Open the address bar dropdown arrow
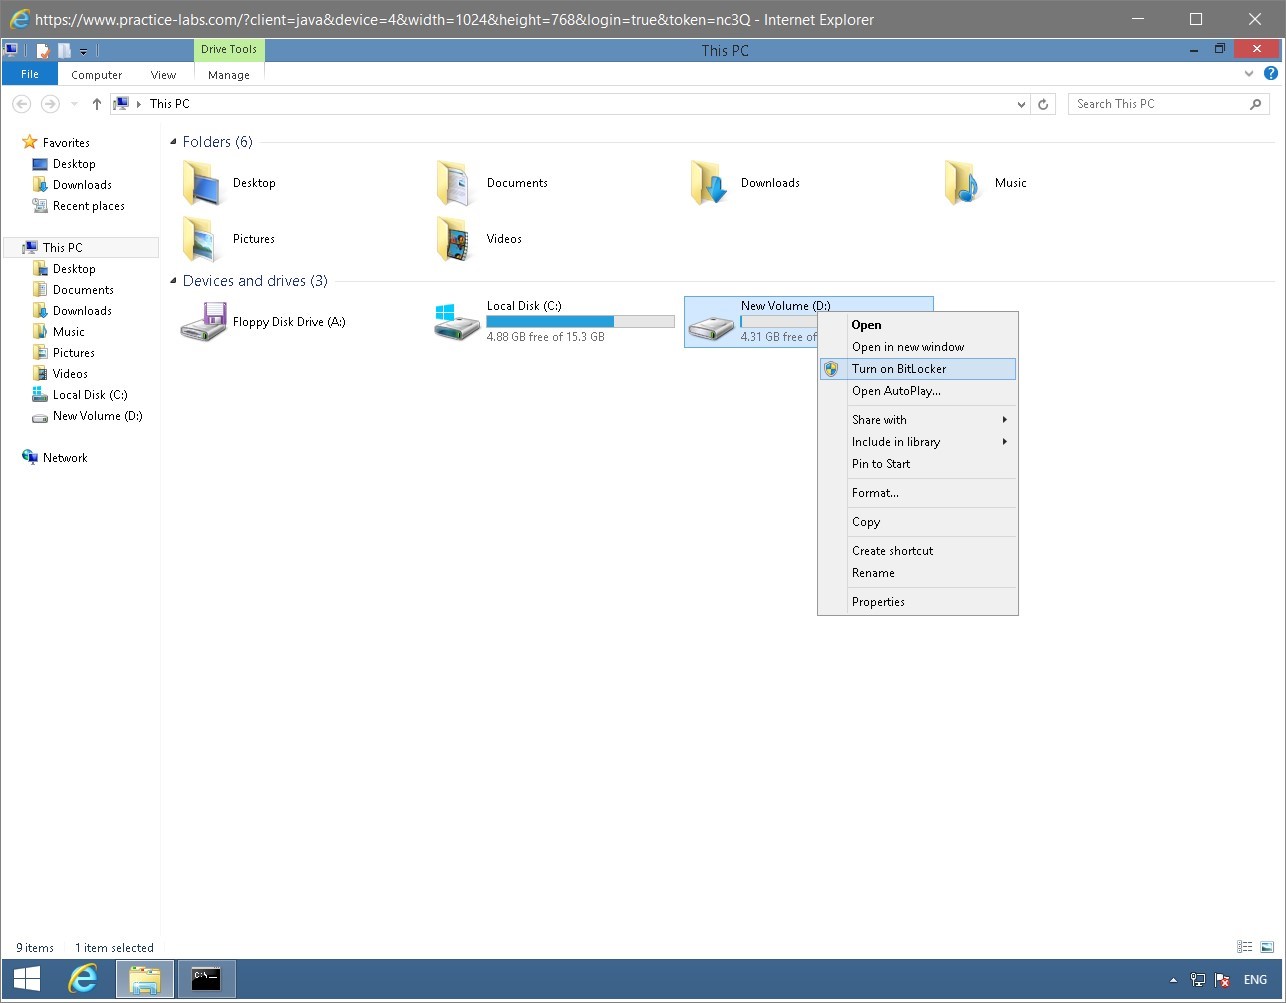Image resolution: width=1286 pixels, height=1003 pixels. tap(1020, 103)
